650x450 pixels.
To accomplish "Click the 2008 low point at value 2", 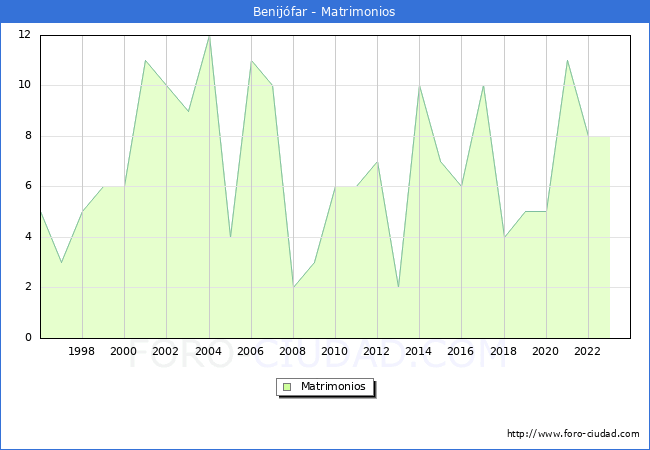I will coord(293,287).
